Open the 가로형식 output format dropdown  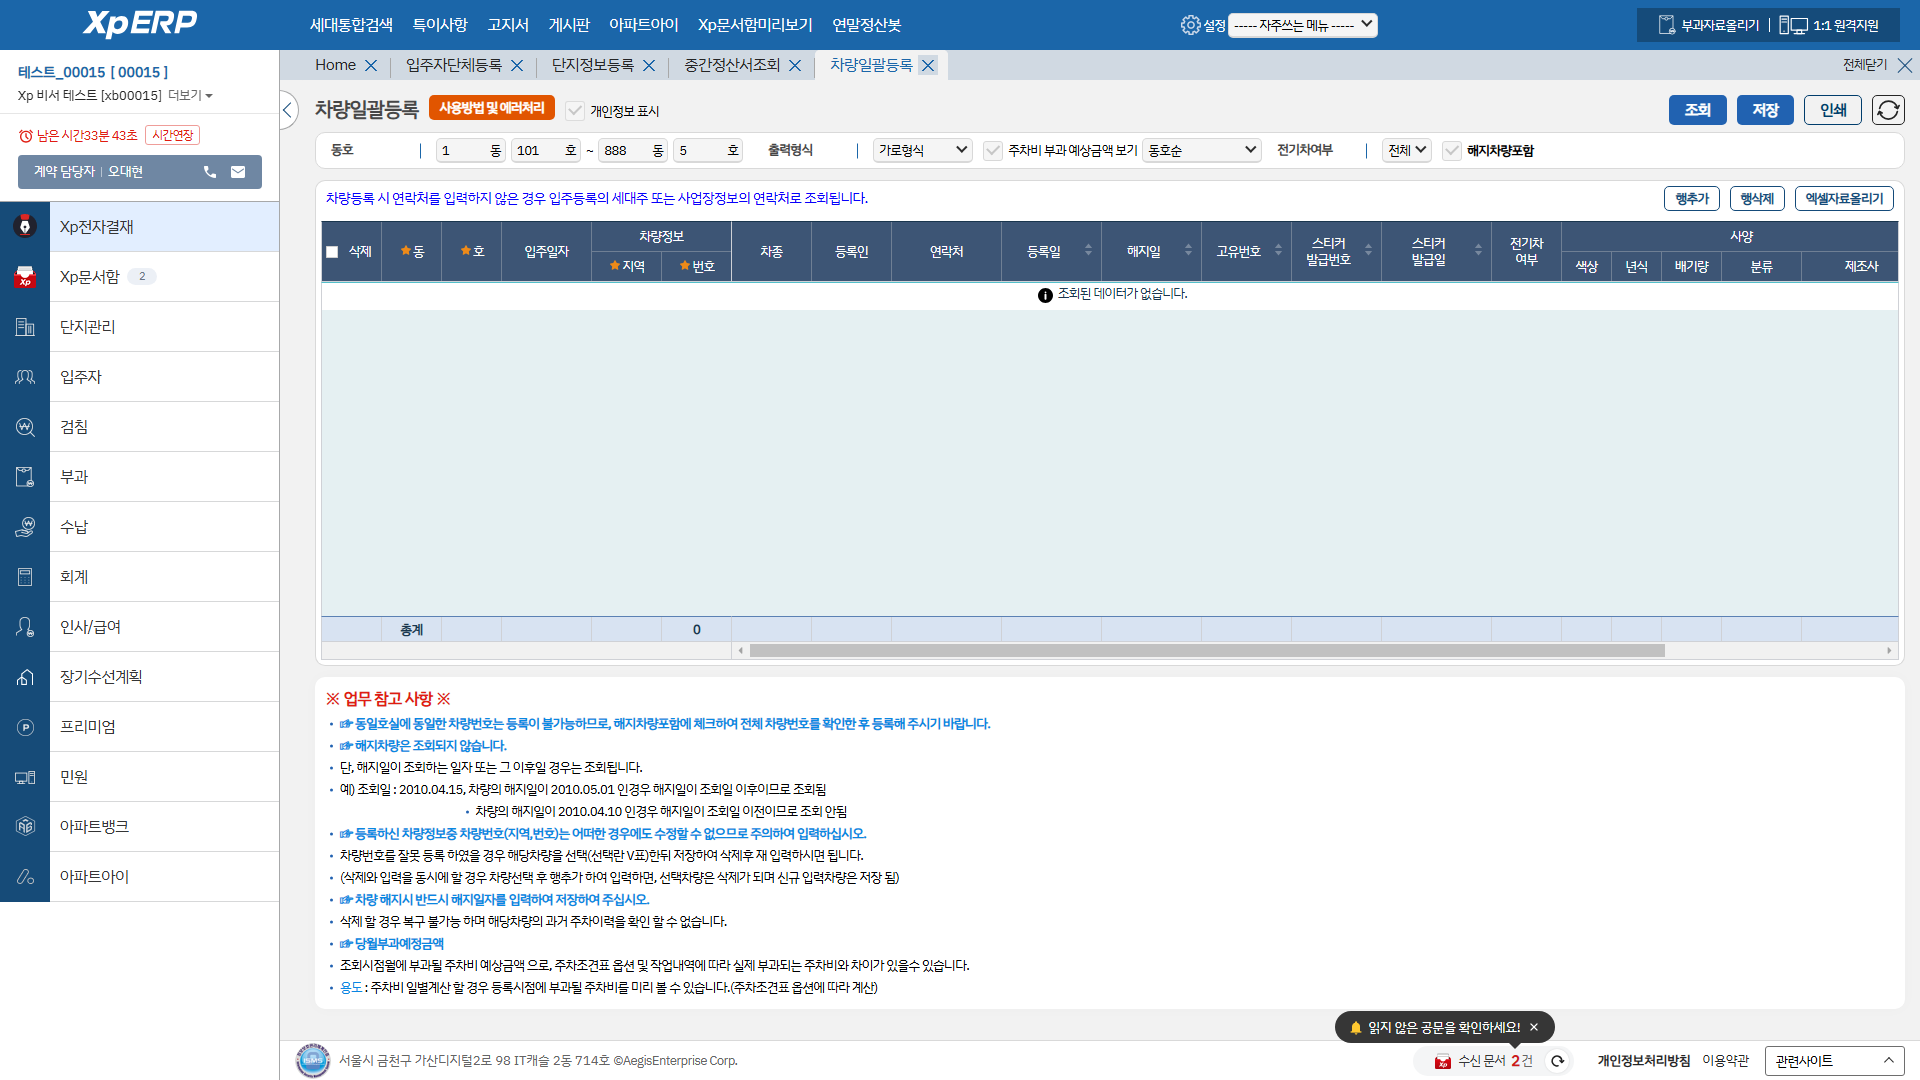click(x=921, y=149)
